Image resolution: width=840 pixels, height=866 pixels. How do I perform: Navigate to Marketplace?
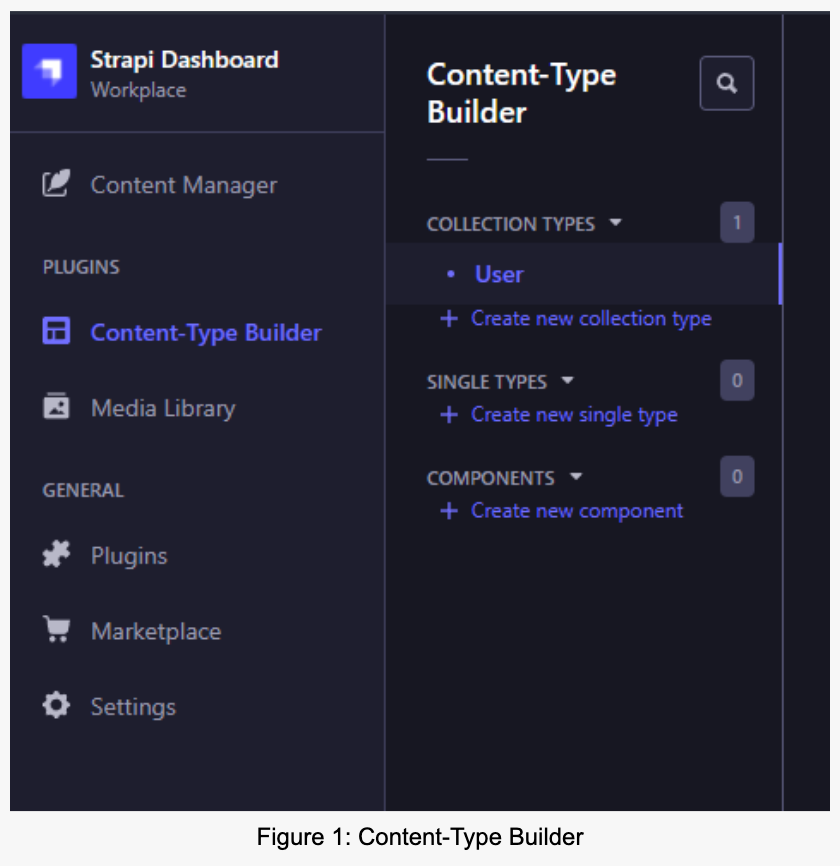click(x=156, y=631)
